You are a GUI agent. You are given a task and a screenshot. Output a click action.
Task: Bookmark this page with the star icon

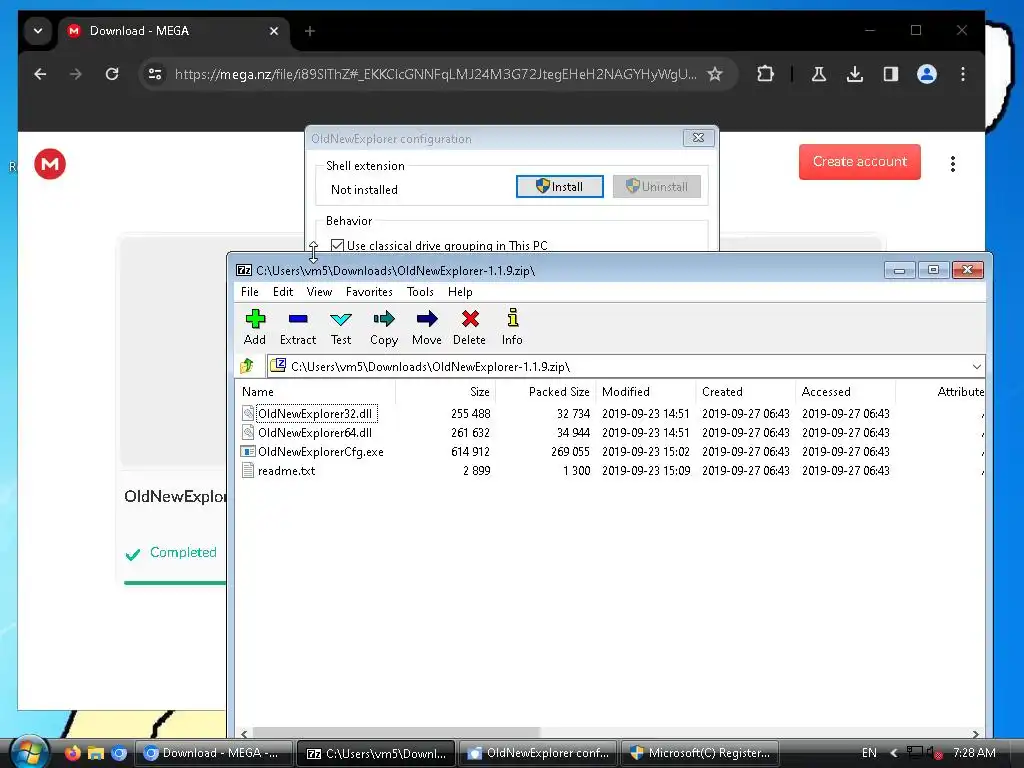[x=715, y=74]
